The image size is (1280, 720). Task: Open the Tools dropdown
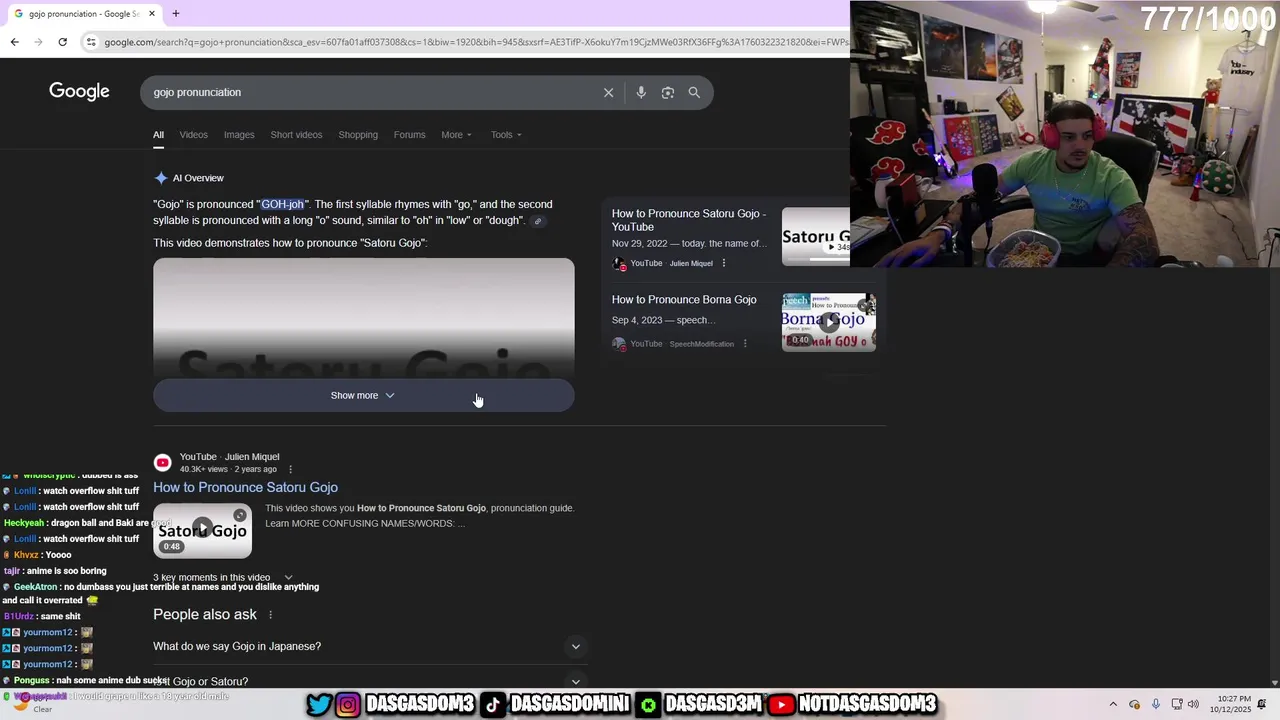tap(506, 135)
